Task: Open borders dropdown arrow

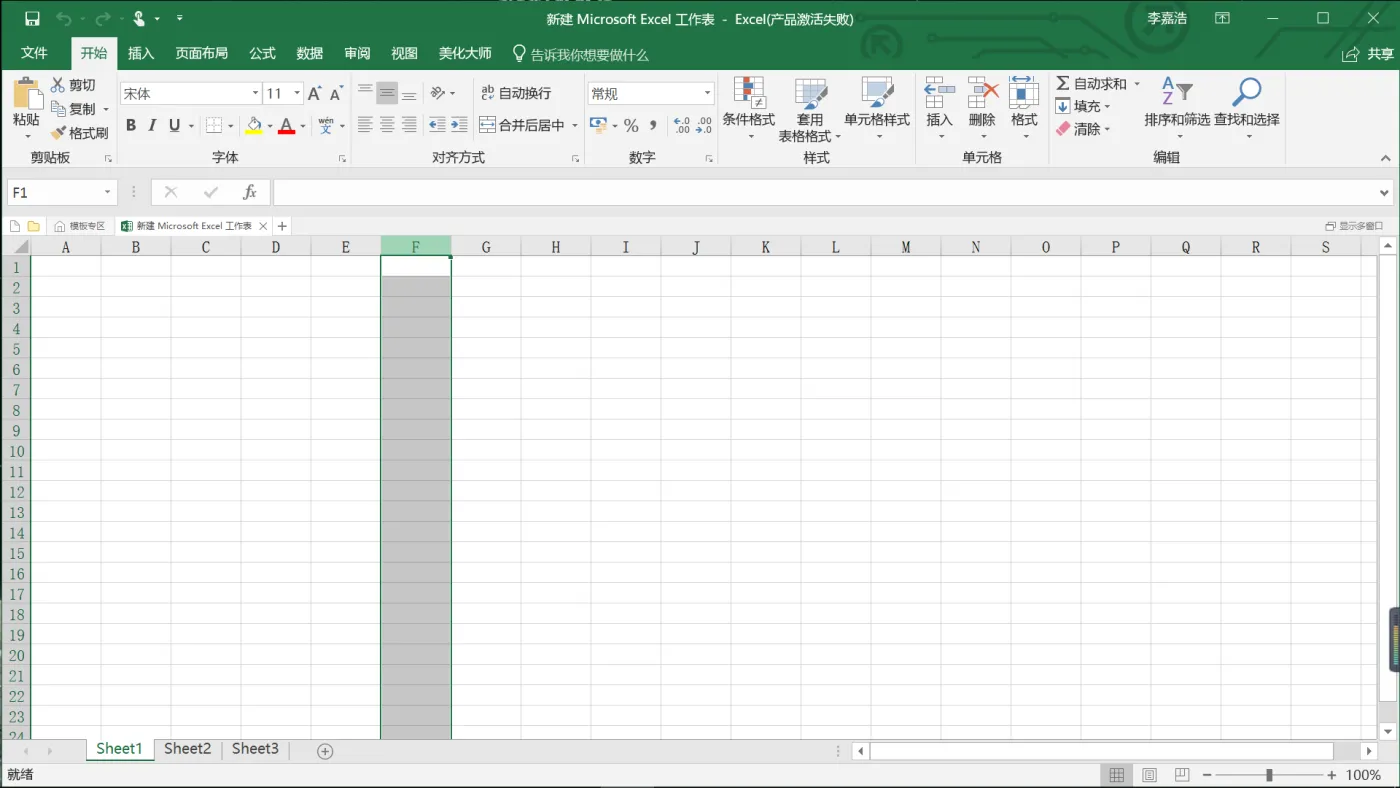Action: click(x=231, y=125)
